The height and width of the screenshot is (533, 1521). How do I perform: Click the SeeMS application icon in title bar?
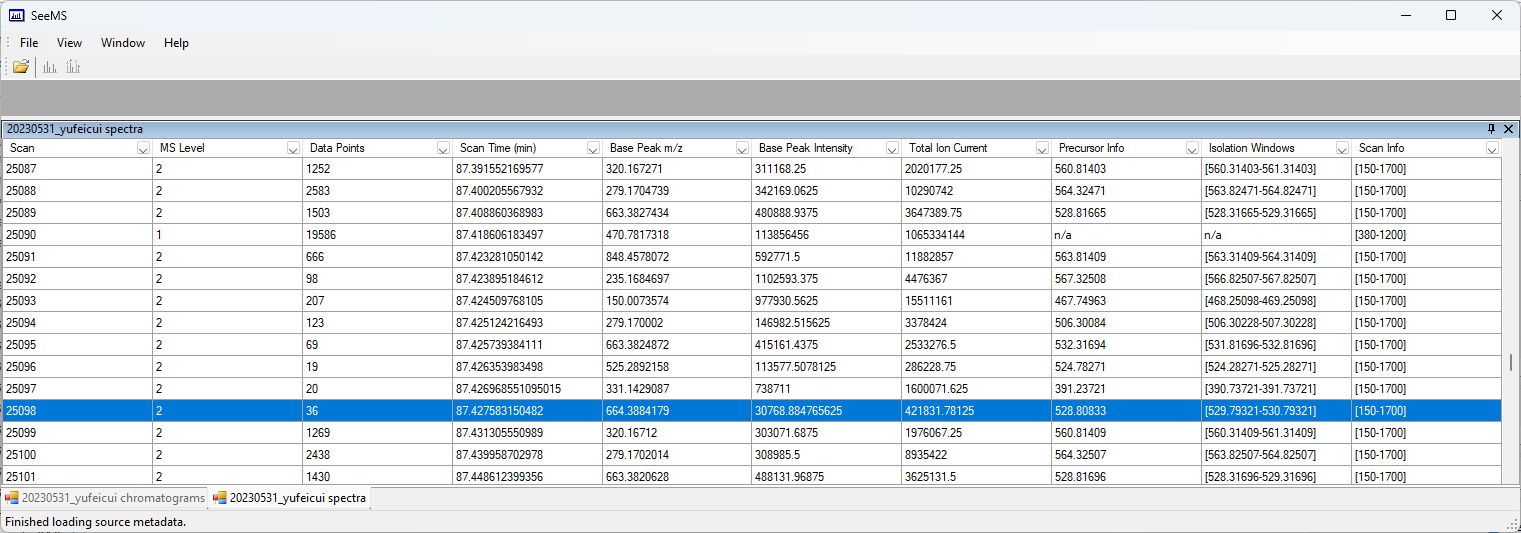click(x=16, y=15)
